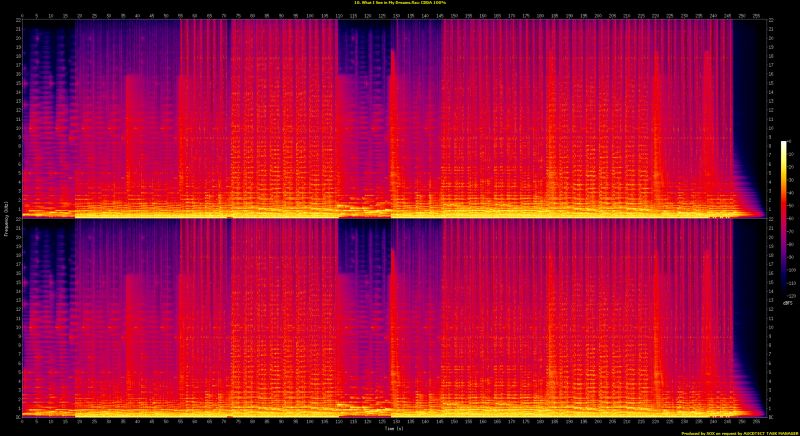Image resolution: width=800 pixels, height=436 pixels.
Task: Click the track title text at top
Action: point(400,3)
